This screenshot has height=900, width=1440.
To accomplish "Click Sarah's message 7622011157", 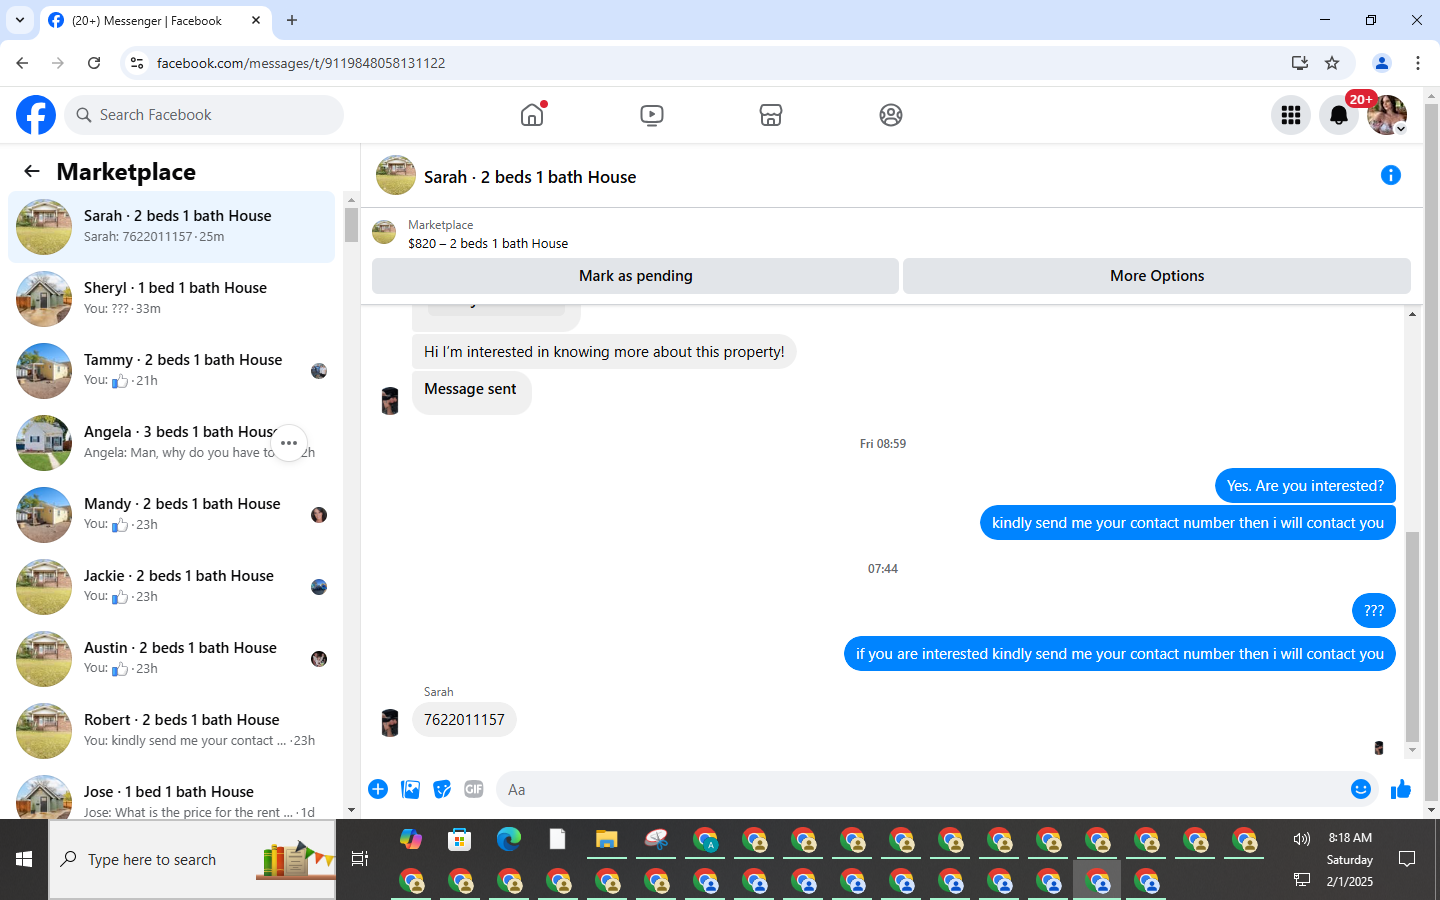I will (464, 720).
